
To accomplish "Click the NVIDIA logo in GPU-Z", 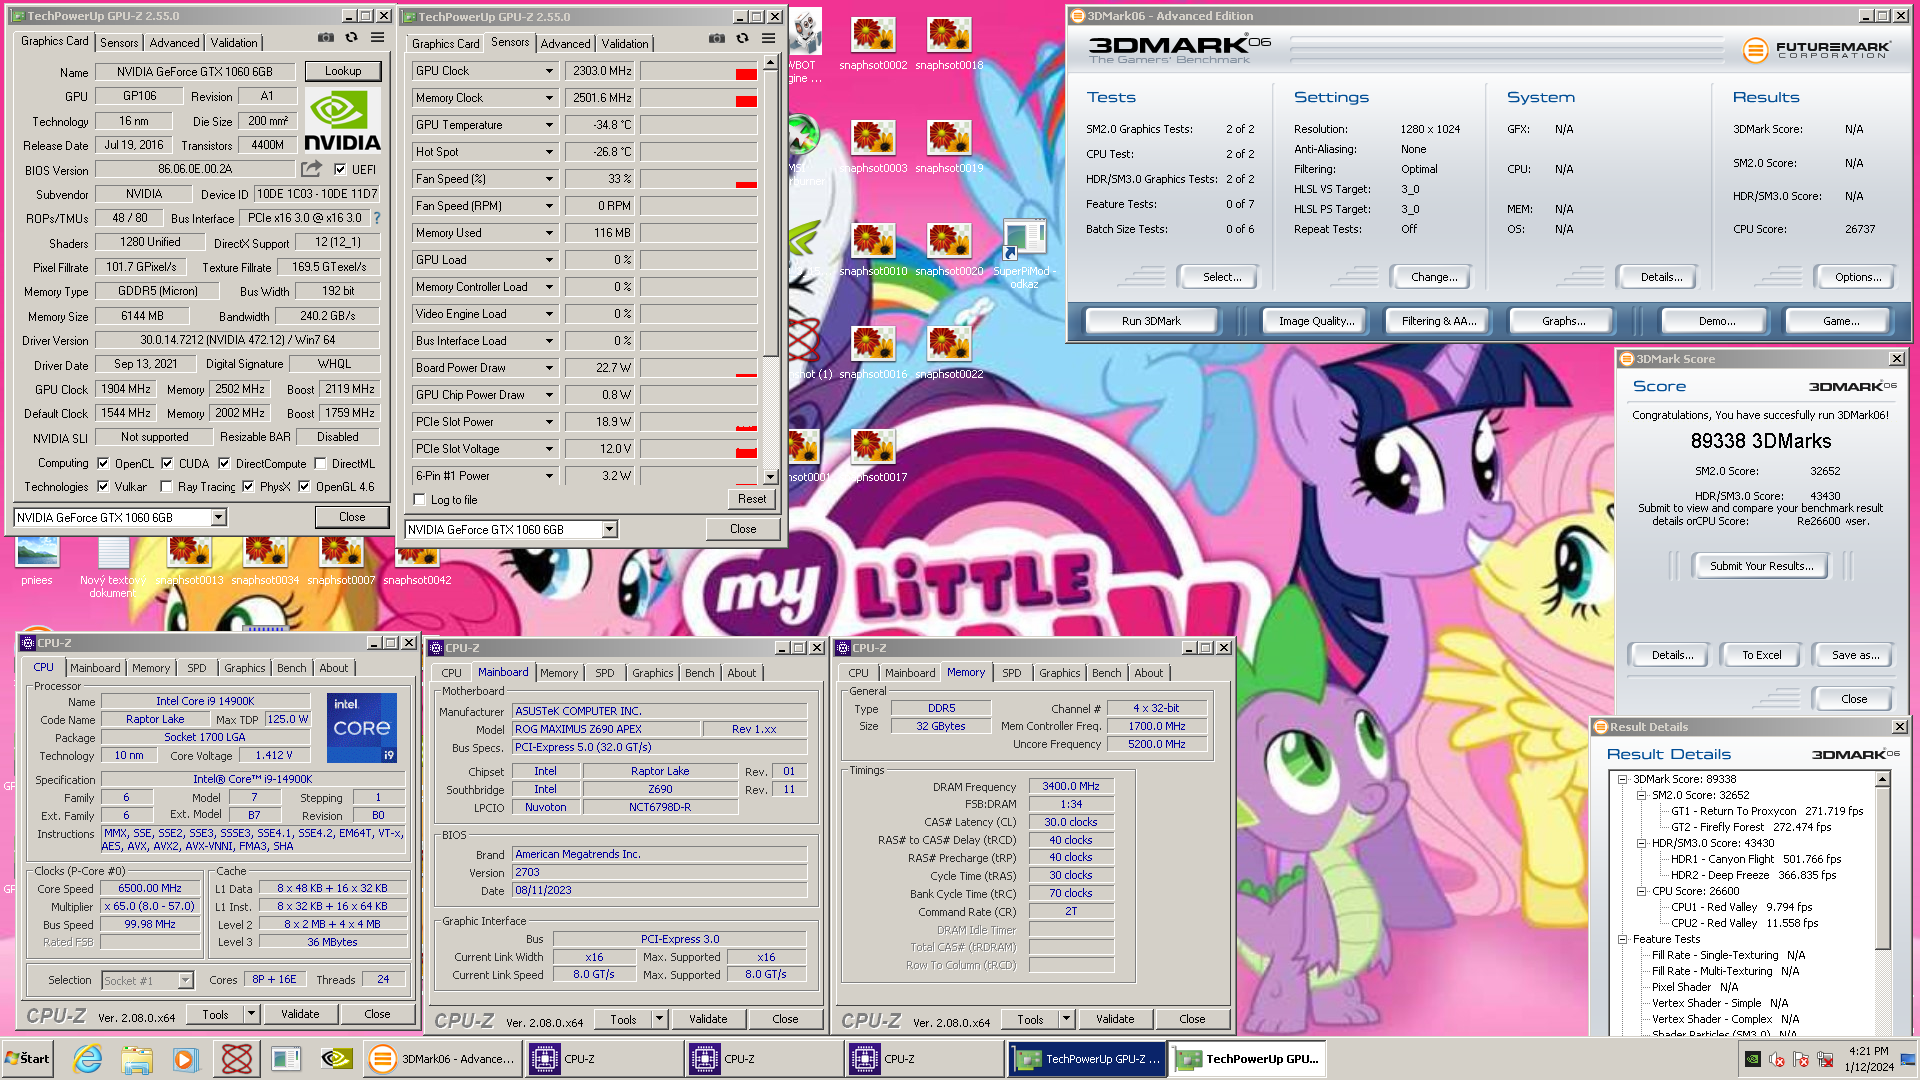I will pos(342,120).
